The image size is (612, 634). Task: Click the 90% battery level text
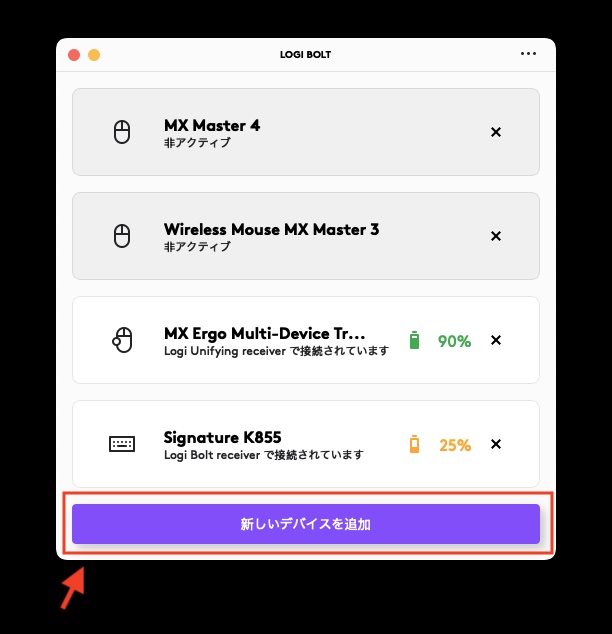coord(454,341)
